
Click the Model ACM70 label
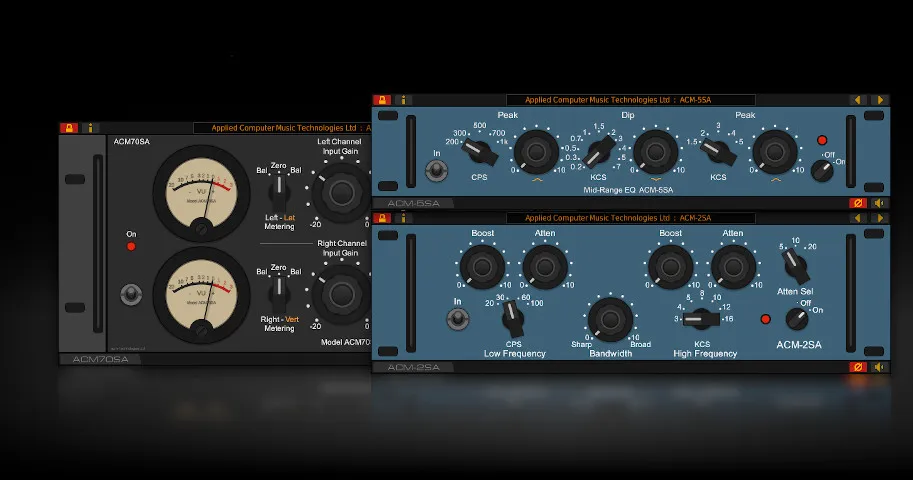(345, 342)
